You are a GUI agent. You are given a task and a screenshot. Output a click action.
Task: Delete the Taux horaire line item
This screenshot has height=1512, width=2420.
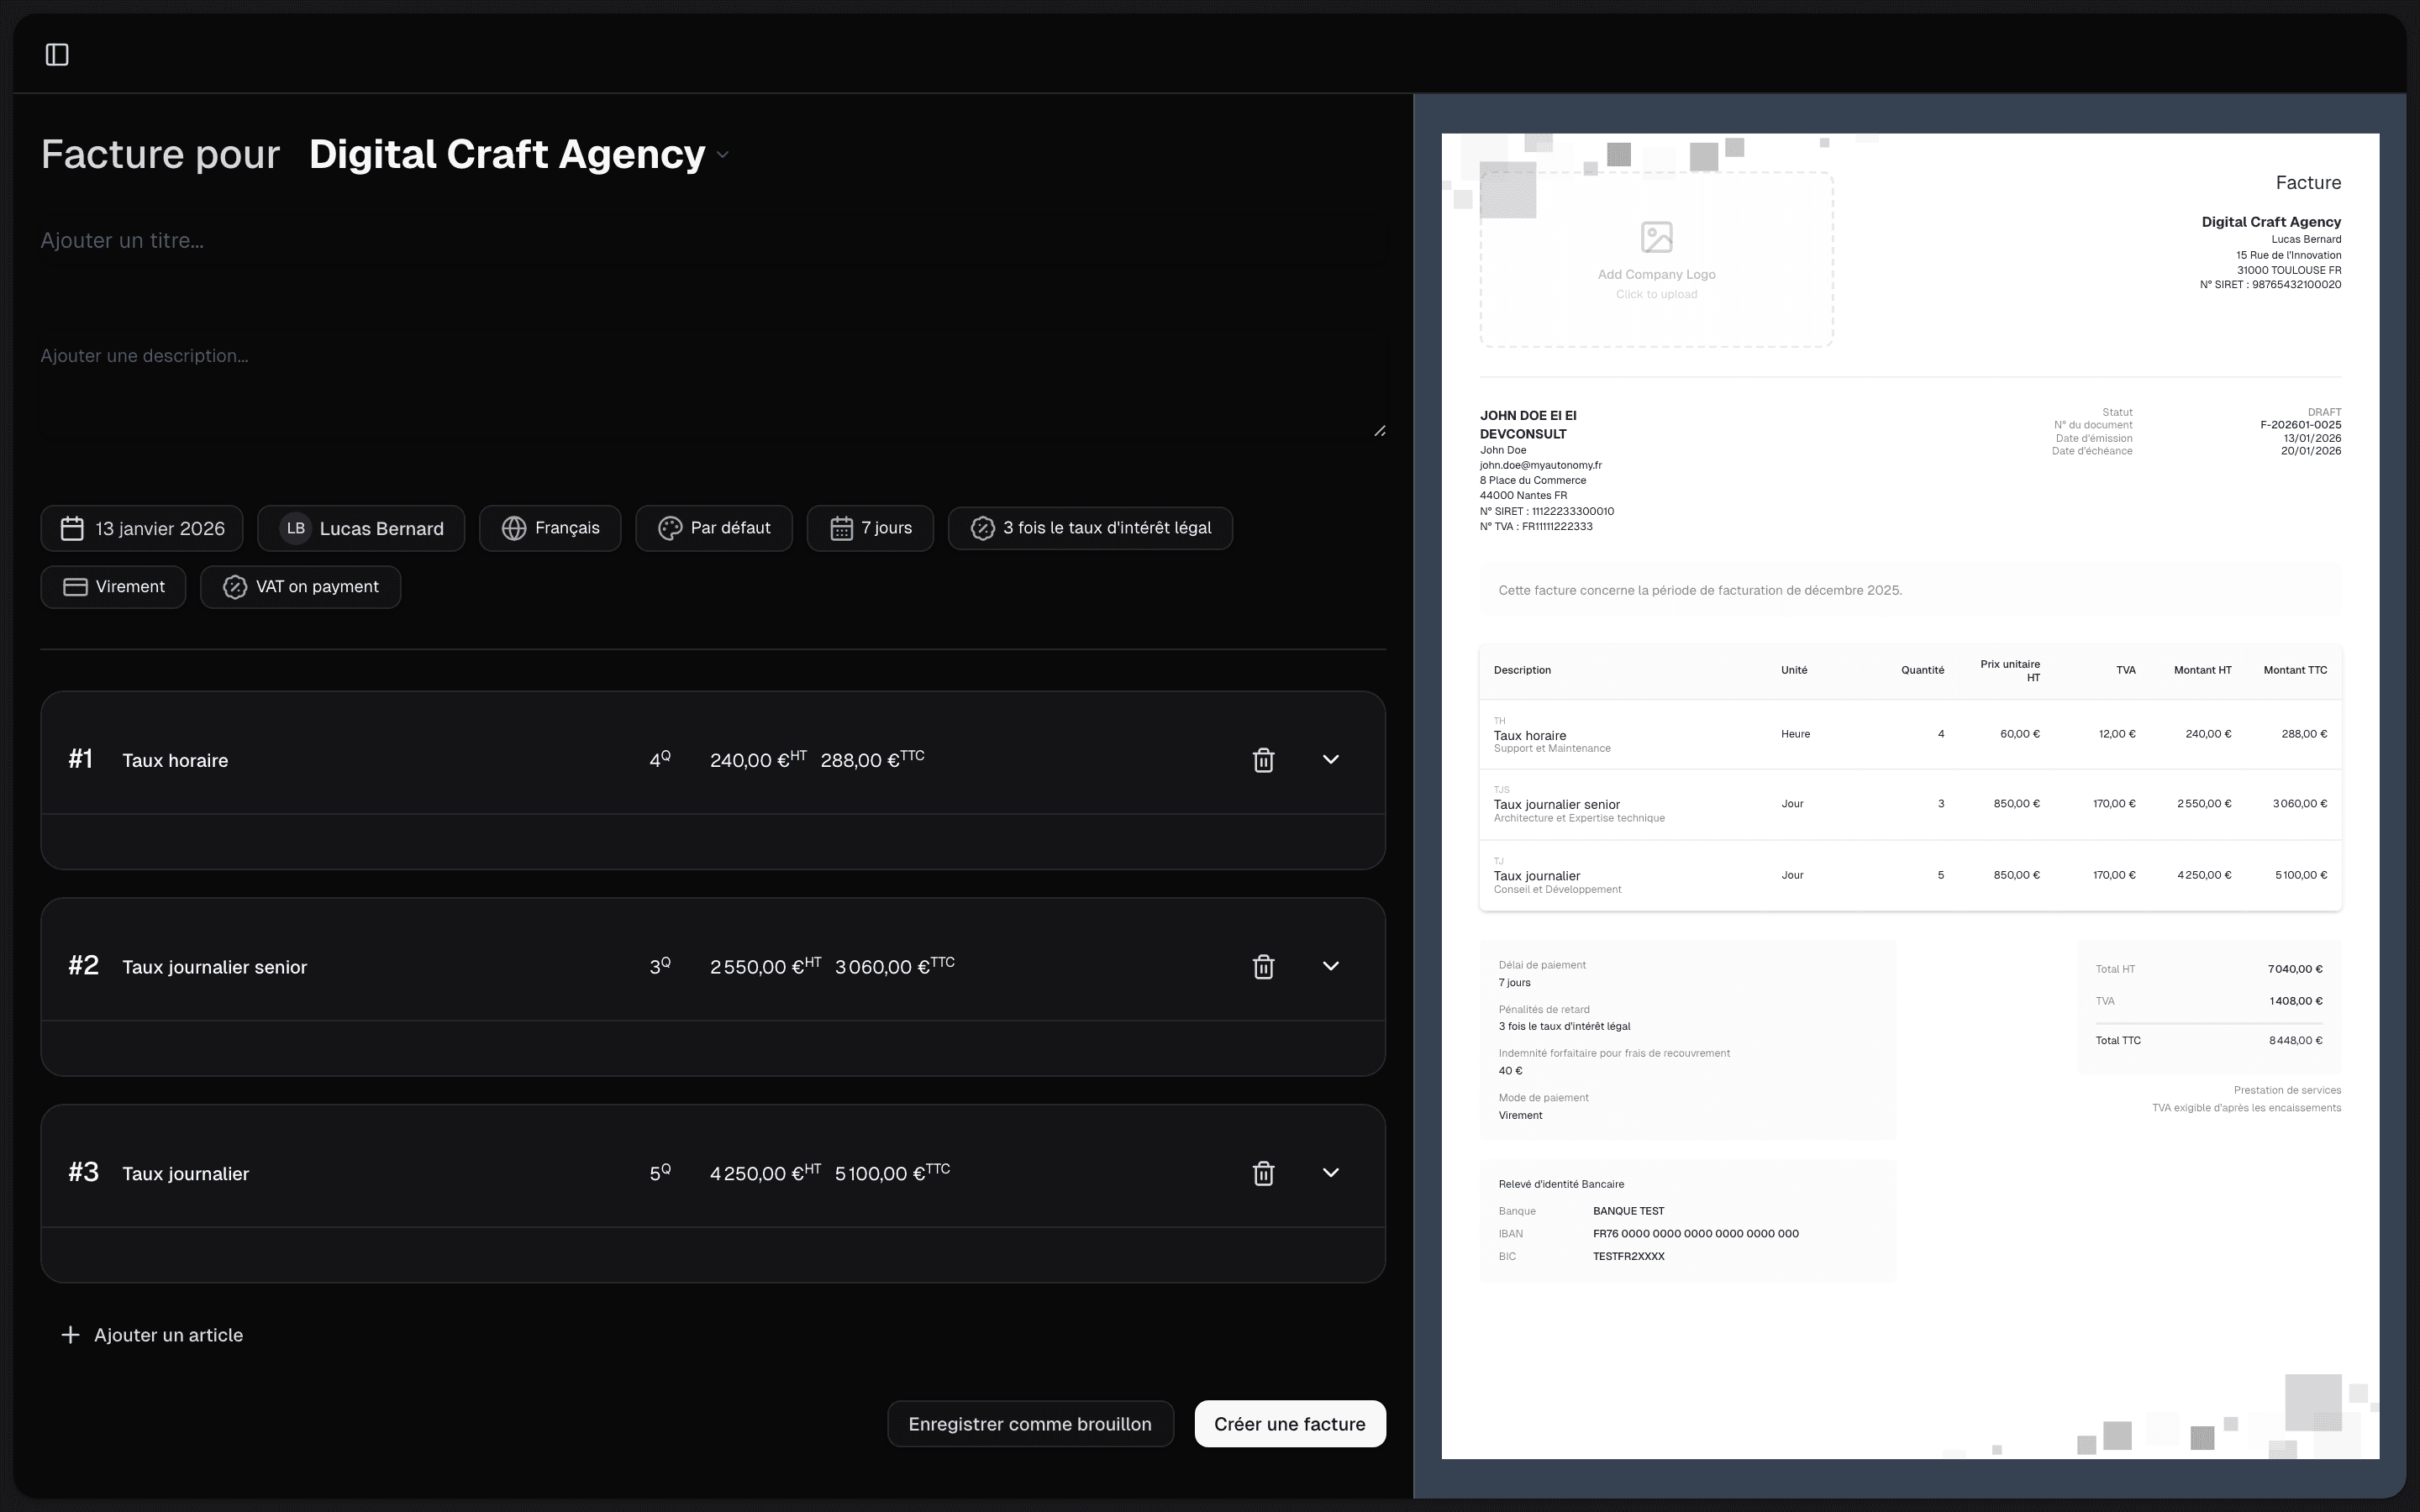pos(1263,760)
